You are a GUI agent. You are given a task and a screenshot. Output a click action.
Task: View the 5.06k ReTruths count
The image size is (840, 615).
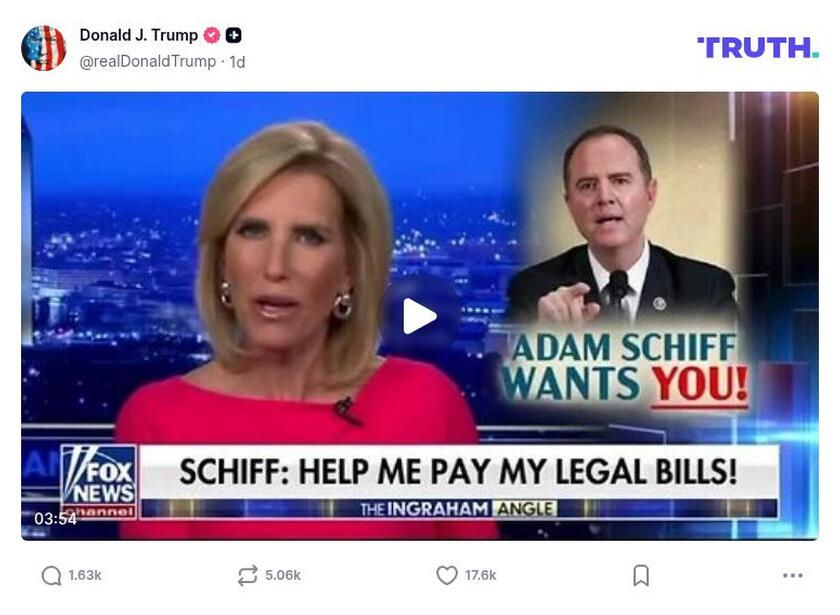[283, 575]
